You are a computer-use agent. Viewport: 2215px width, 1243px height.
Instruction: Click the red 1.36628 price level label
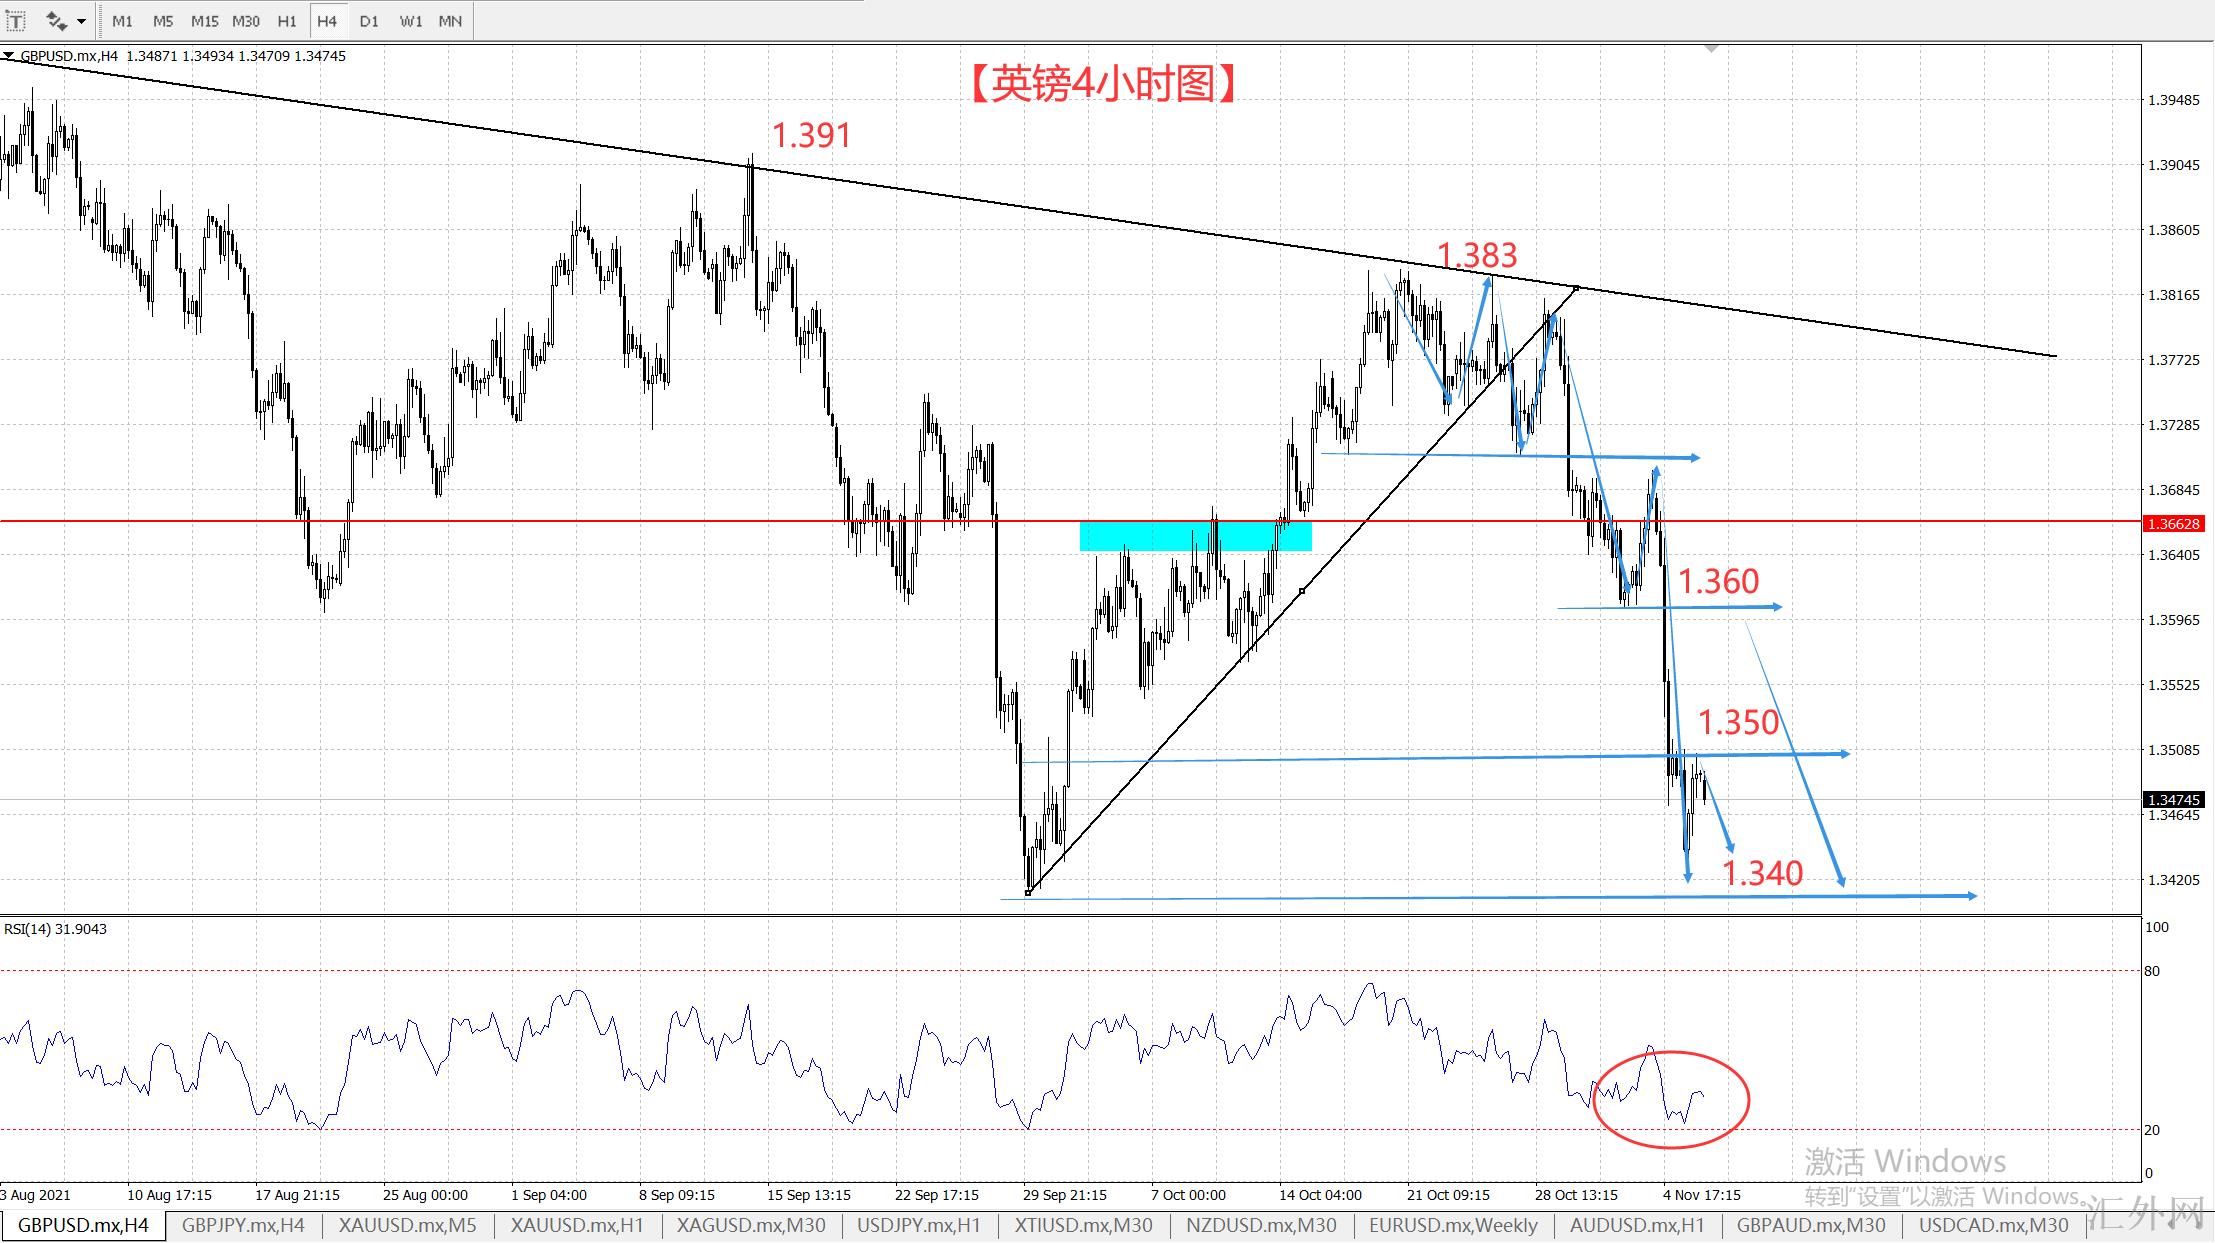[2173, 524]
